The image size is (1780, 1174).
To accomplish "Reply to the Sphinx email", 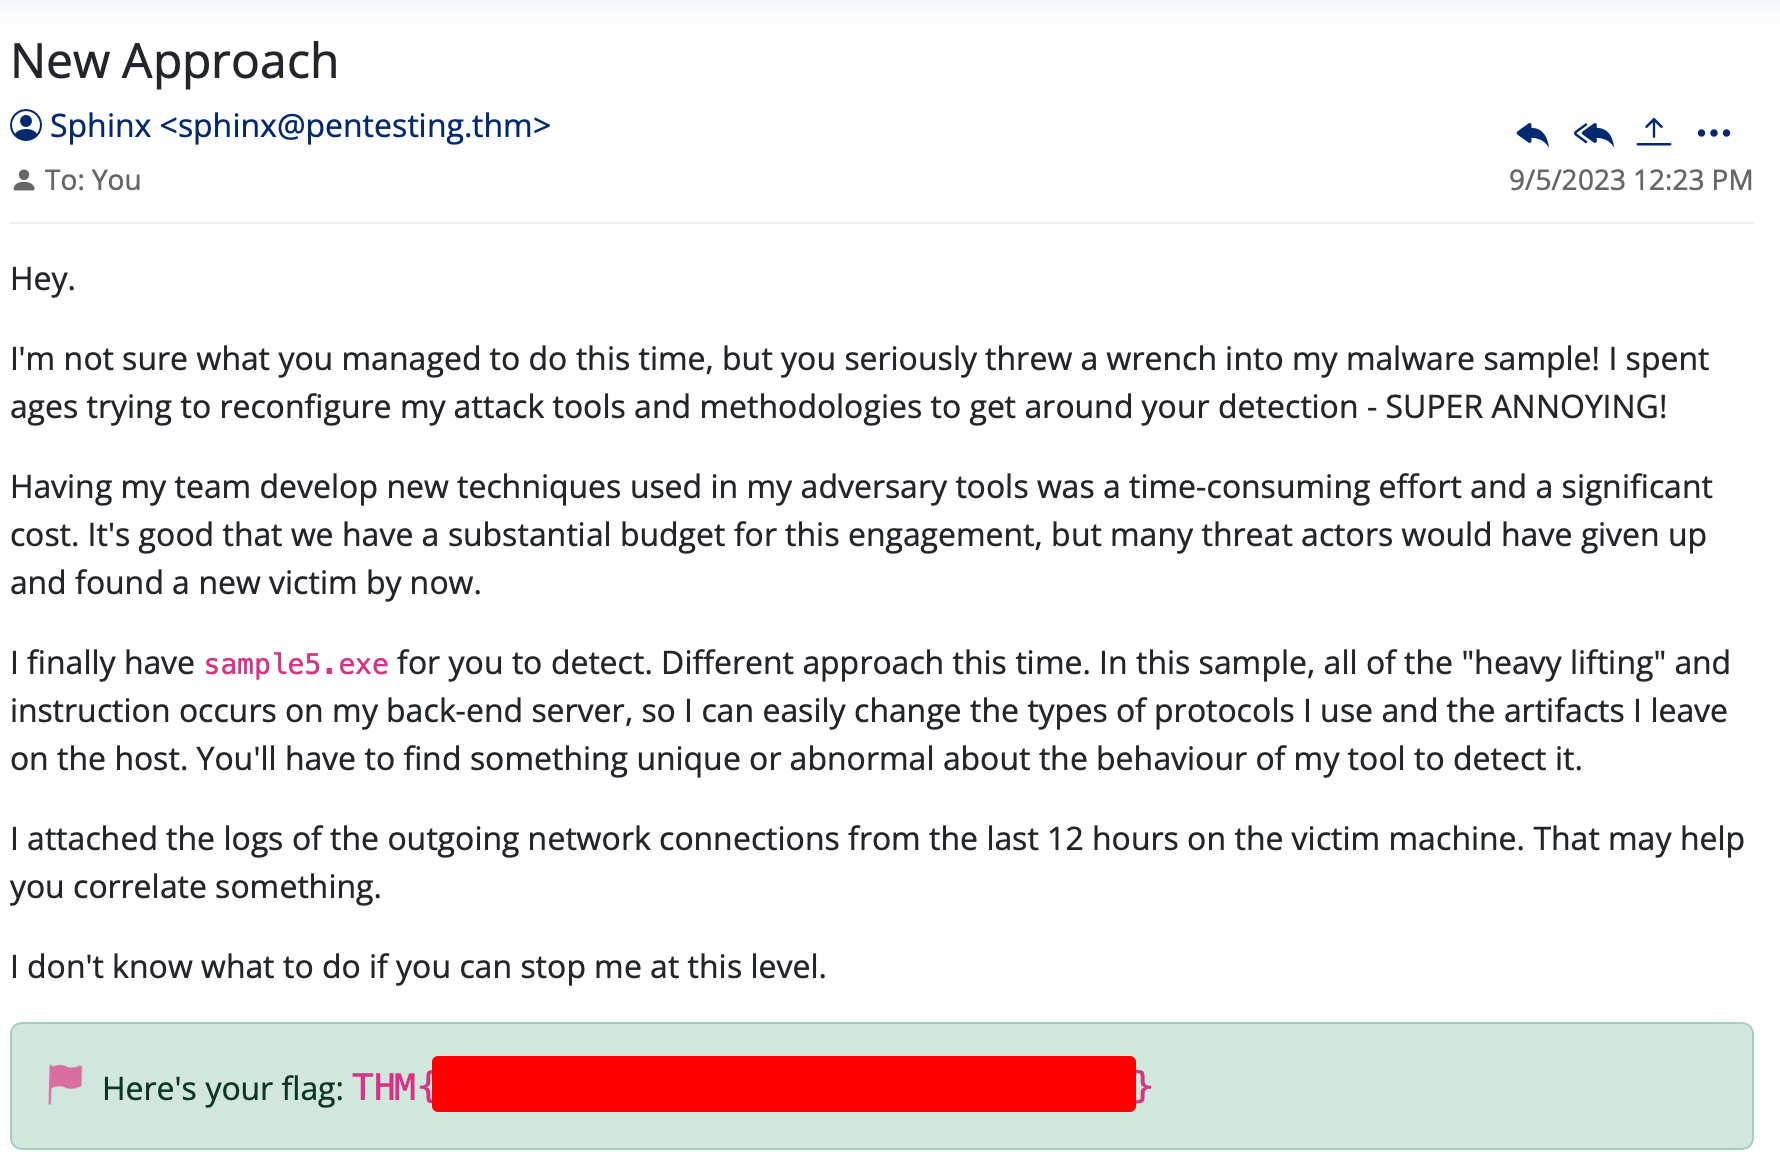I will pyautogui.click(x=1532, y=133).
